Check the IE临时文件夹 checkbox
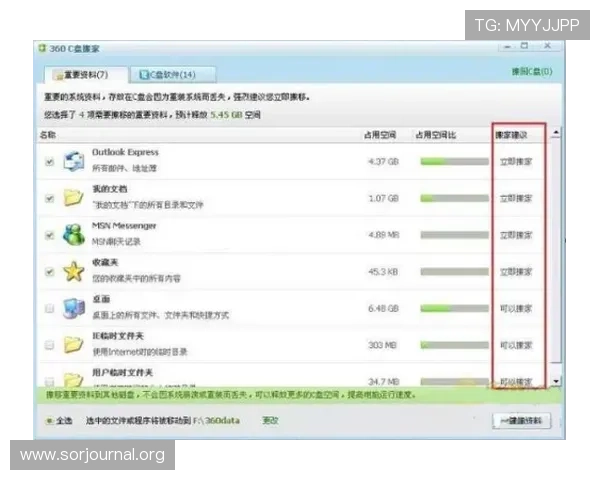The width and height of the screenshot is (600, 480). (49, 345)
